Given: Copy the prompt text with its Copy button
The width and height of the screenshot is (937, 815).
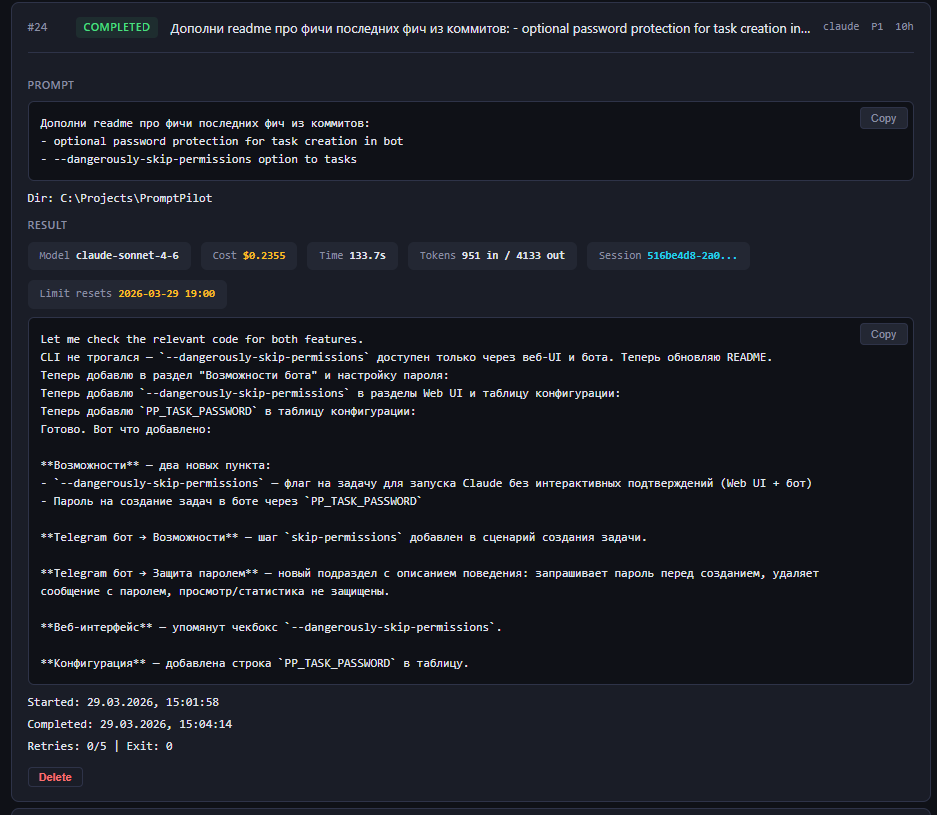Looking at the screenshot, I should pyautogui.click(x=883, y=118).
